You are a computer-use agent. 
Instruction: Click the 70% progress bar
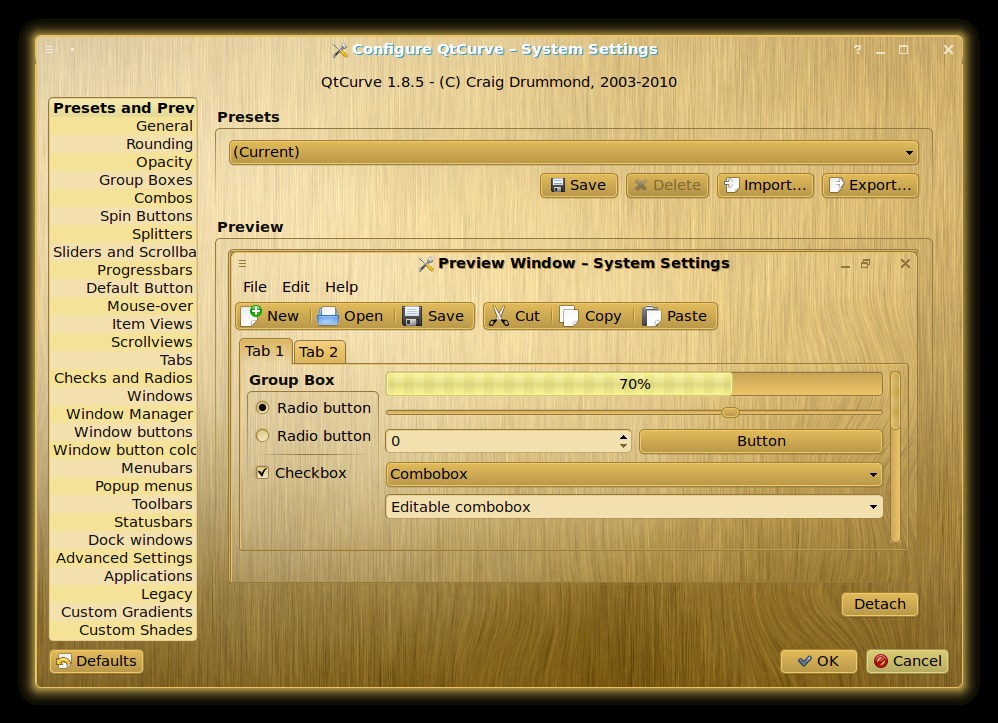(634, 384)
